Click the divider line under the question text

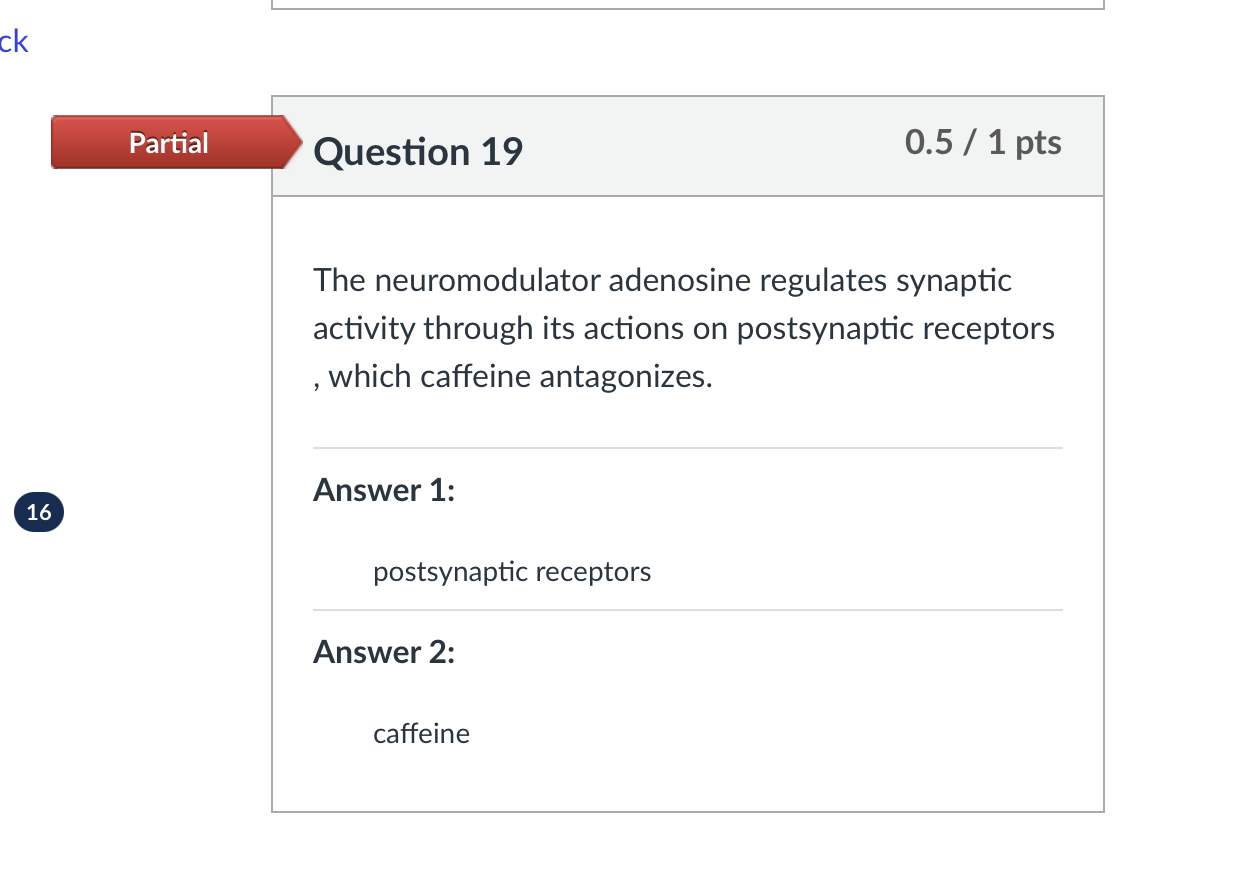(687, 447)
